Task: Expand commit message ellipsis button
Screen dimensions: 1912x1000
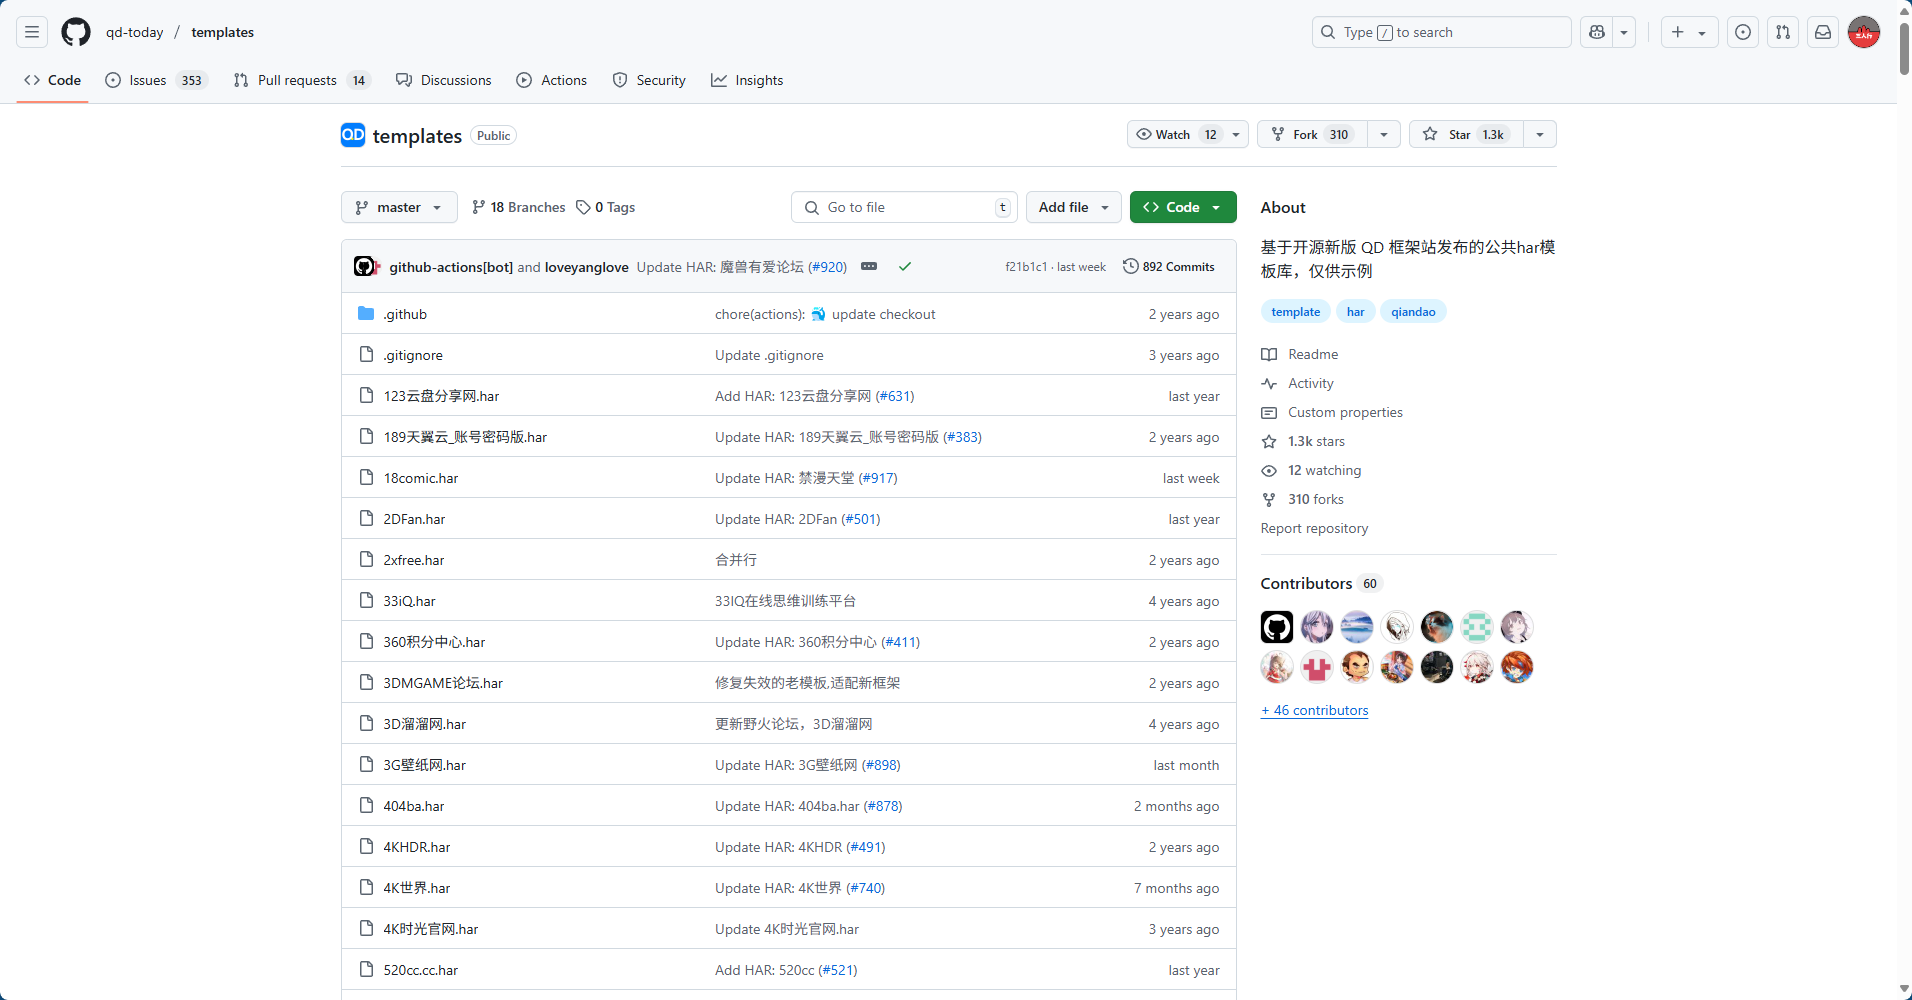Action: tap(869, 267)
